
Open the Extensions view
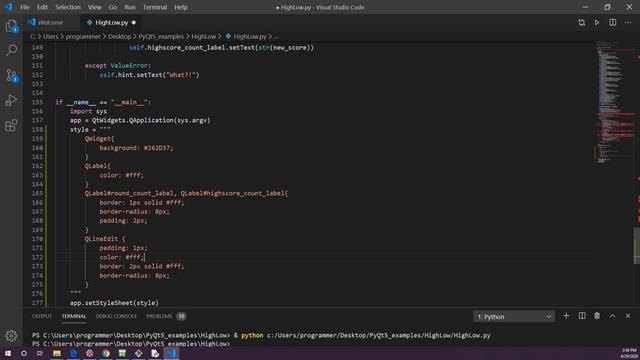point(11,125)
